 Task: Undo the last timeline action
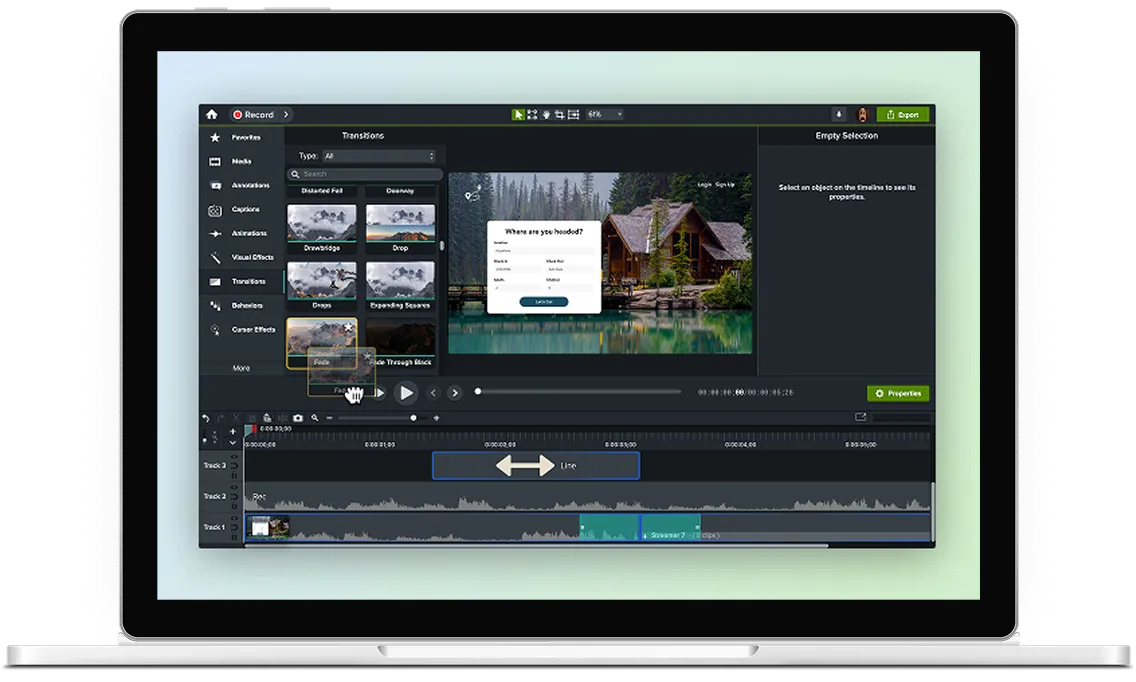[206, 418]
